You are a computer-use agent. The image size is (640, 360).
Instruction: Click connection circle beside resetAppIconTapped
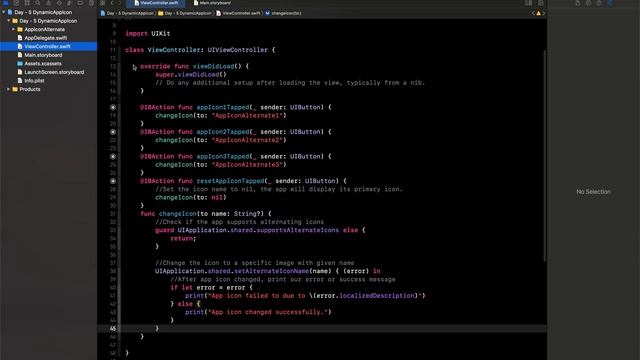113,181
